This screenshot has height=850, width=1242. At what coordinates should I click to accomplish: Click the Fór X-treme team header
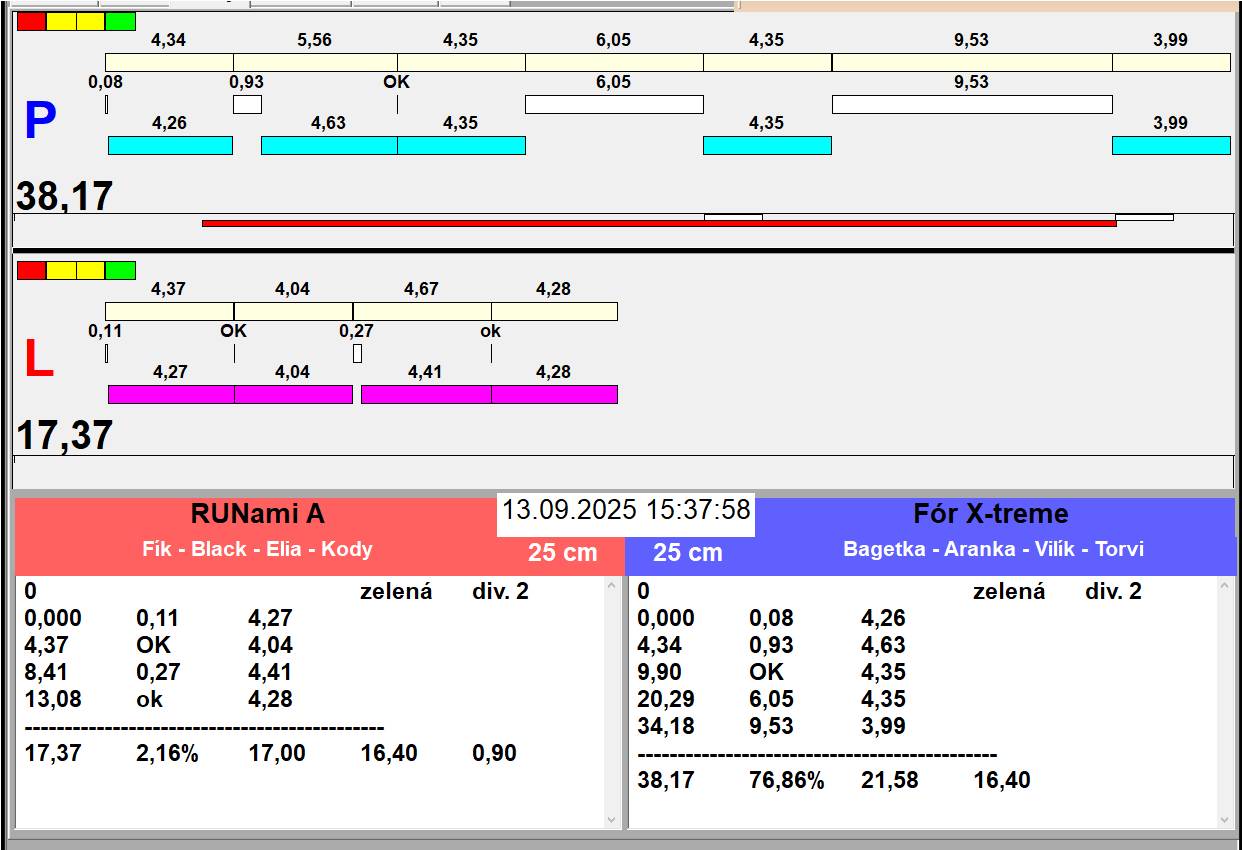point(991,514)
